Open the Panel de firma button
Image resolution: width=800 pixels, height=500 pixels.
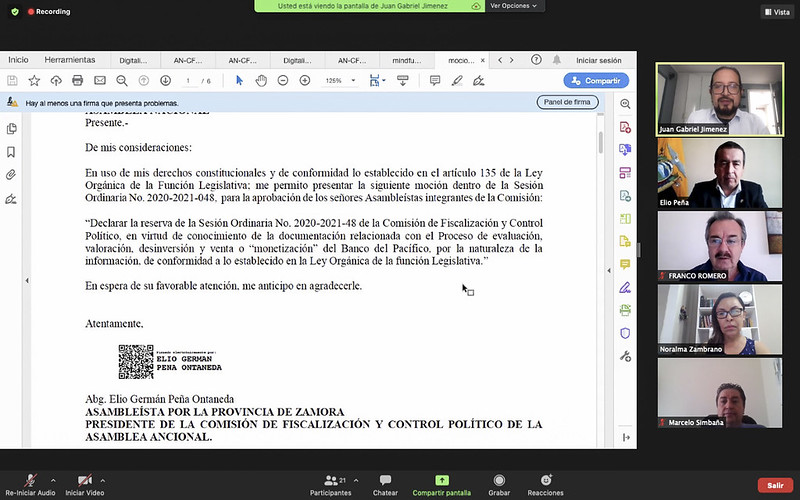click(567, 102)
